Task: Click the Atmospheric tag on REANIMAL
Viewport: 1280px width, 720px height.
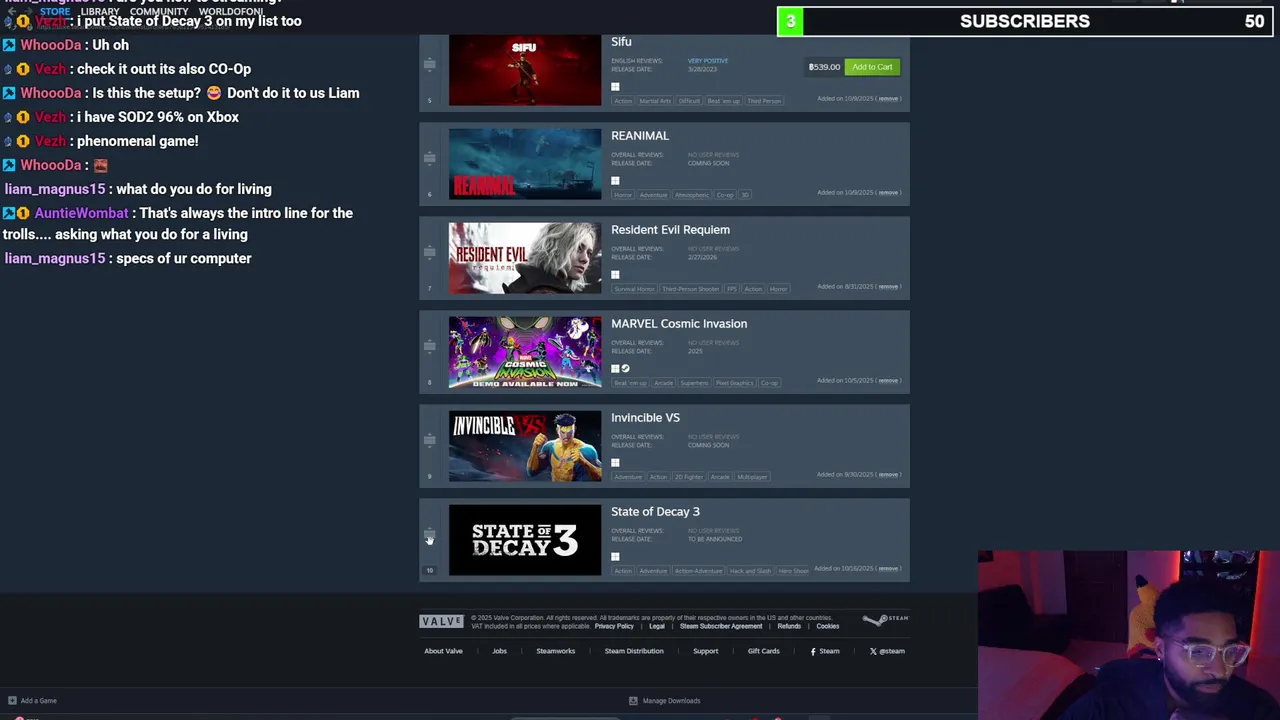Action: coord(690,195)
